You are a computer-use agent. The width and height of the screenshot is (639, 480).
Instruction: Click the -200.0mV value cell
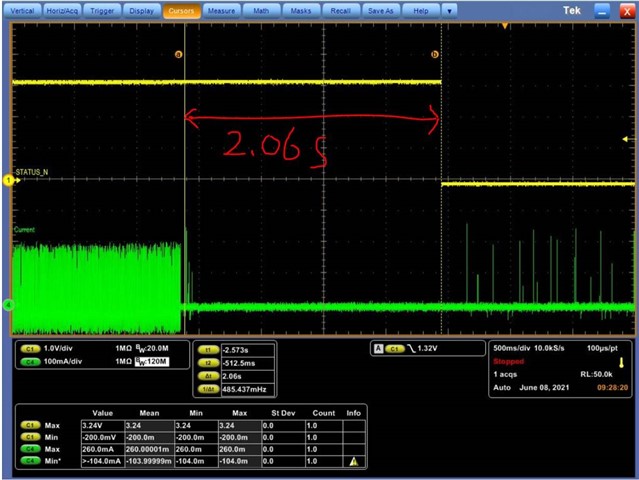point(103,437)
